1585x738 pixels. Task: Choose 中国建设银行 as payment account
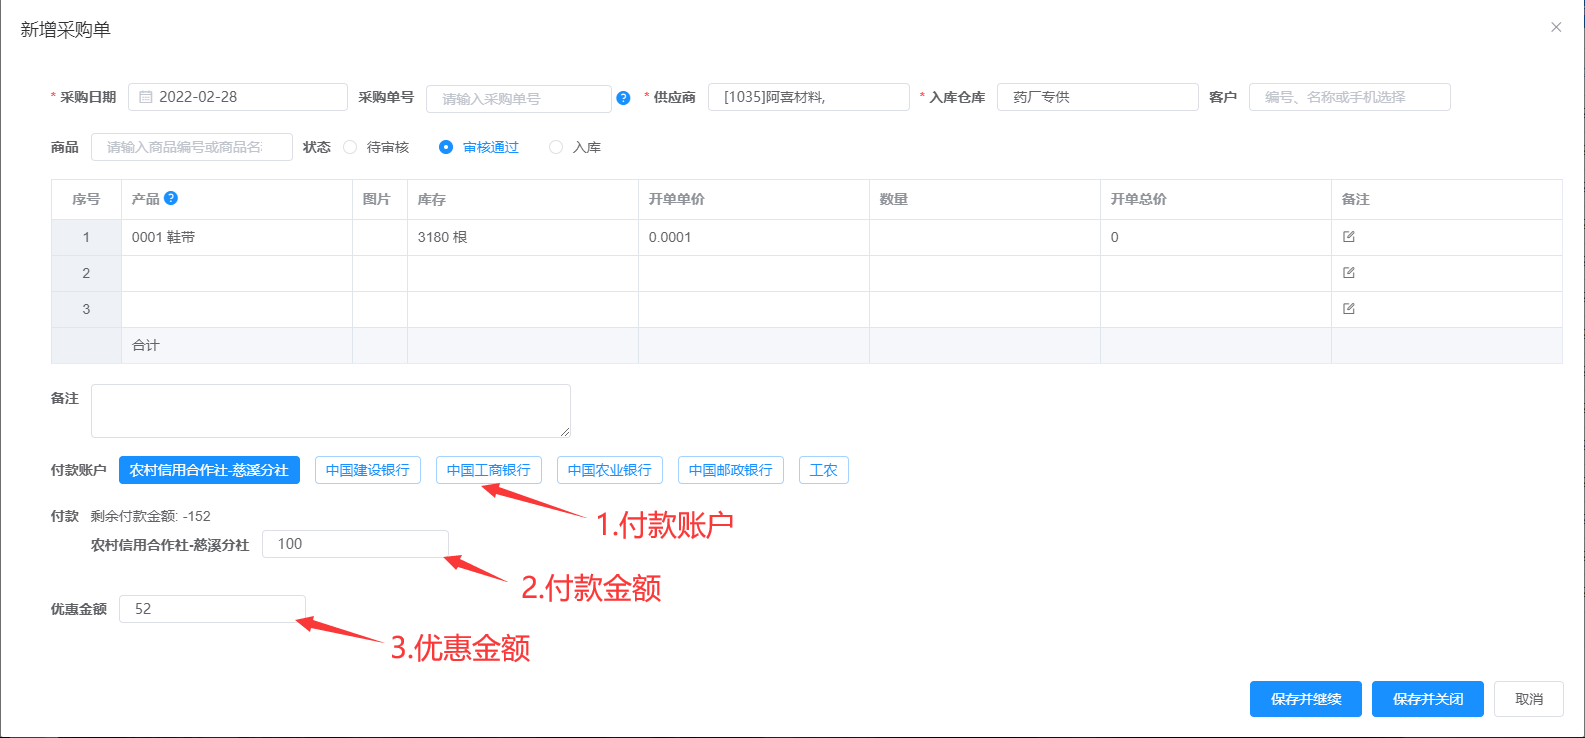click(x=367, y=470)
